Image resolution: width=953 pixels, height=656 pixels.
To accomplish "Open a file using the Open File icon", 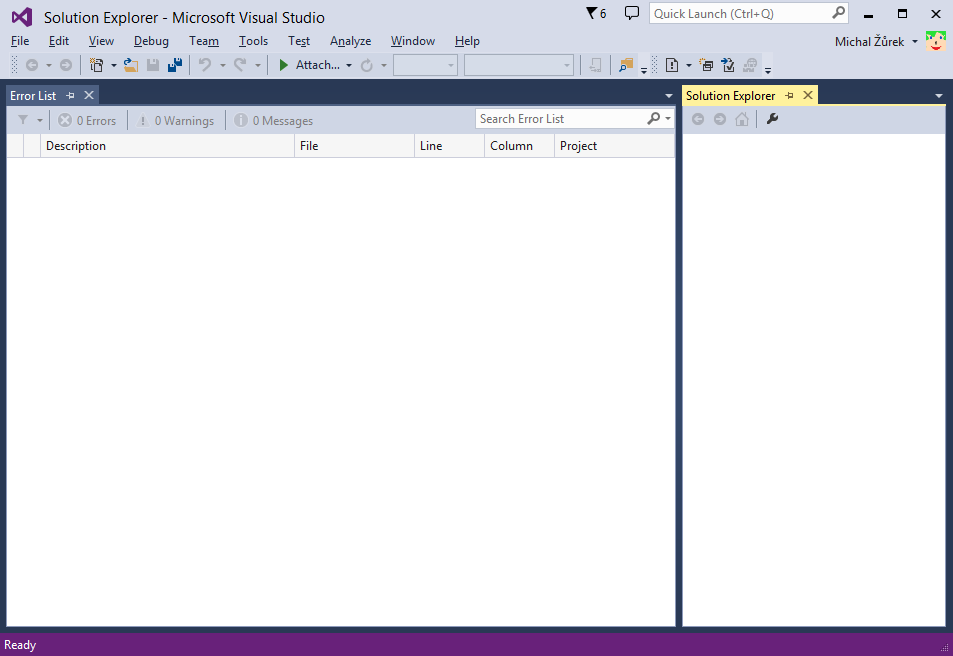I will point(131,65).
